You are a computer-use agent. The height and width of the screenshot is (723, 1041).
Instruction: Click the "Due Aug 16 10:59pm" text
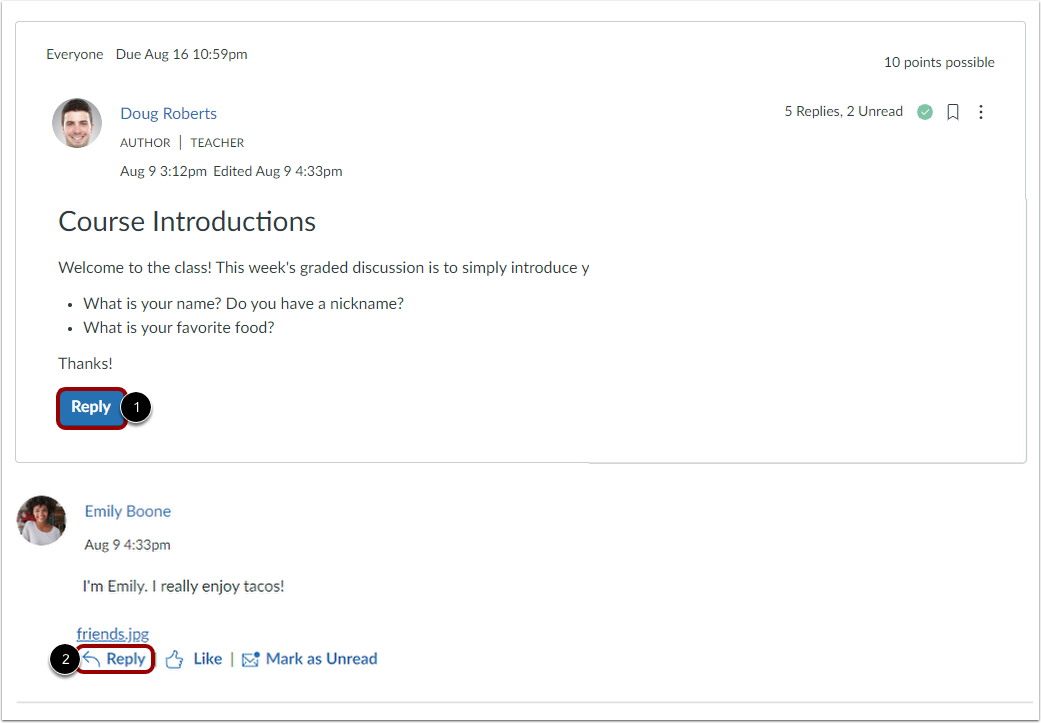(181, 54)
